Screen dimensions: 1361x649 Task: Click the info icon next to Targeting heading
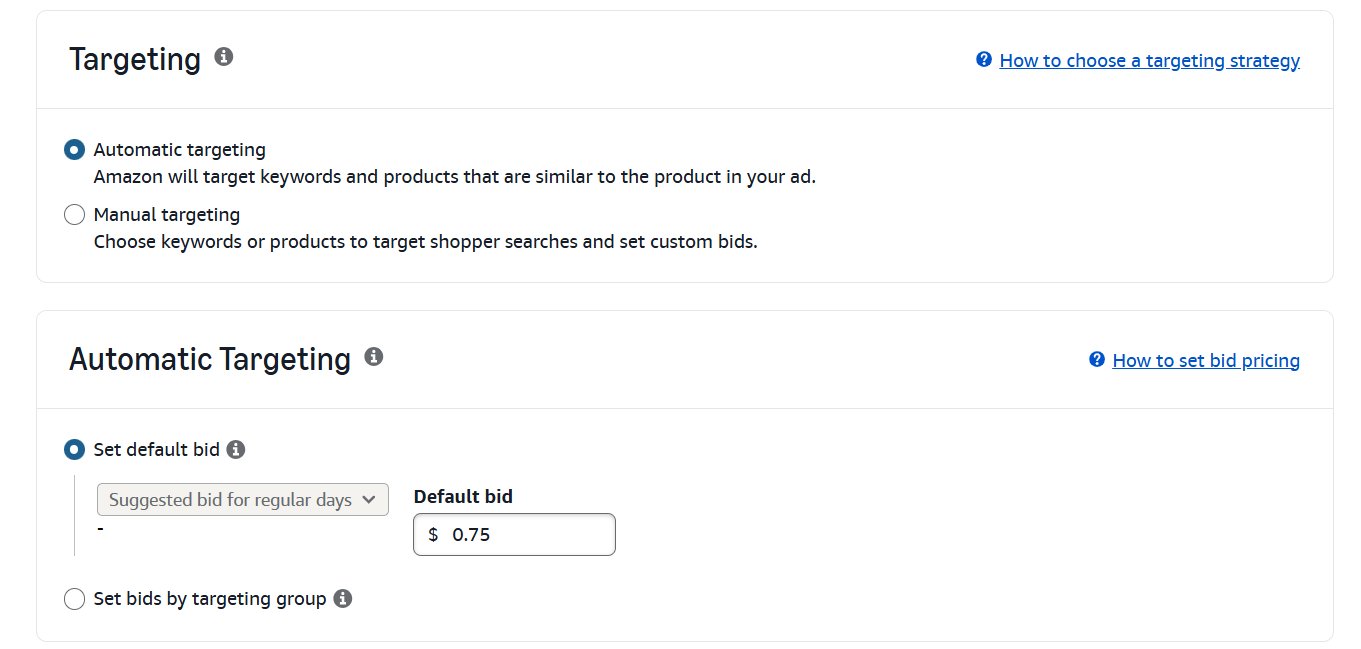pyautogui.click(x=222, y=57)
